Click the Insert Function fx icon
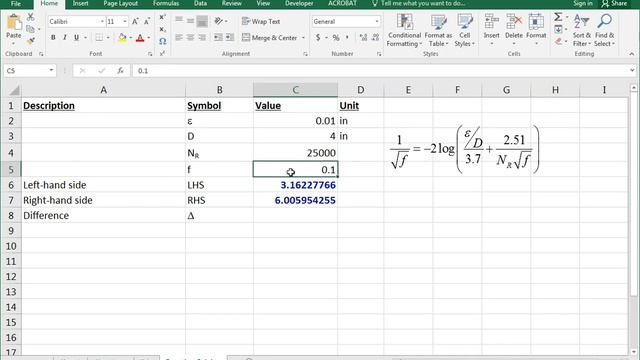The image size is (640, 360). [x=120, y=71]
